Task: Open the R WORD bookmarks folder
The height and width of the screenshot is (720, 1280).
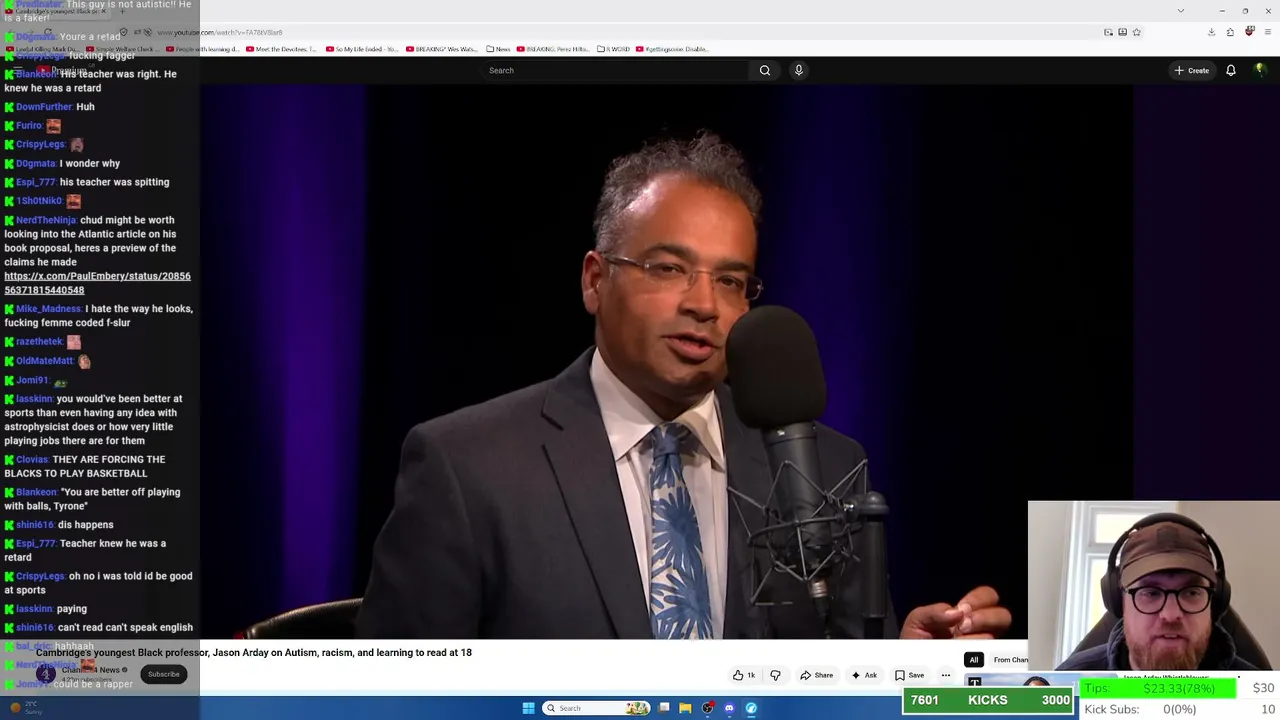Action: pyautogui.click(x=613, y=49)
